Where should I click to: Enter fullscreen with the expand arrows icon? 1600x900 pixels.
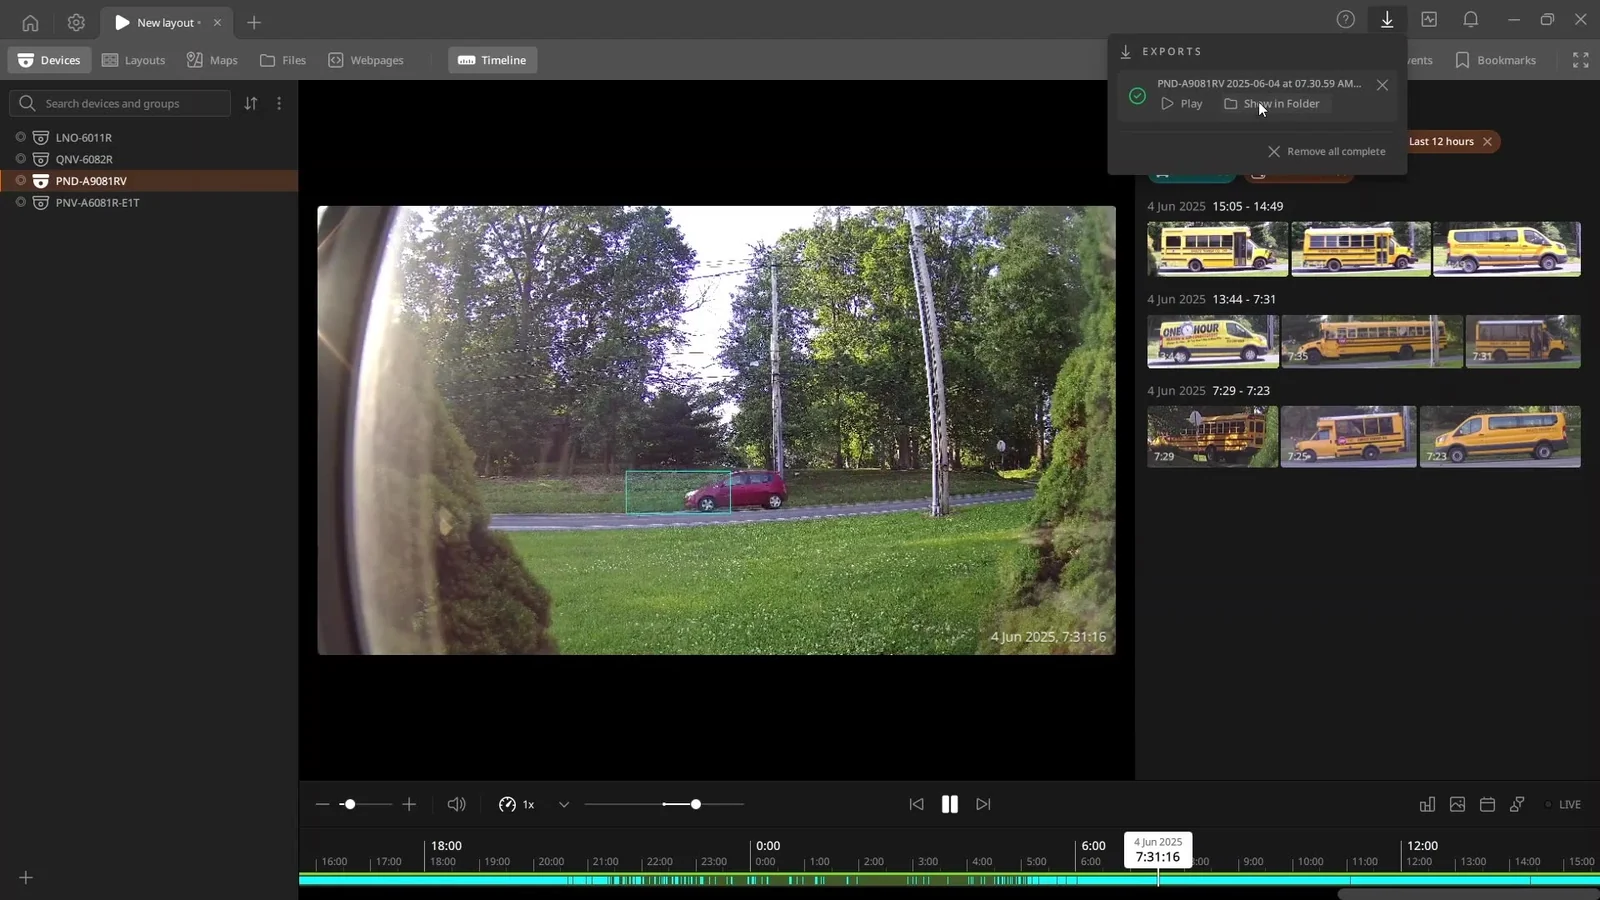[1581, 60]
